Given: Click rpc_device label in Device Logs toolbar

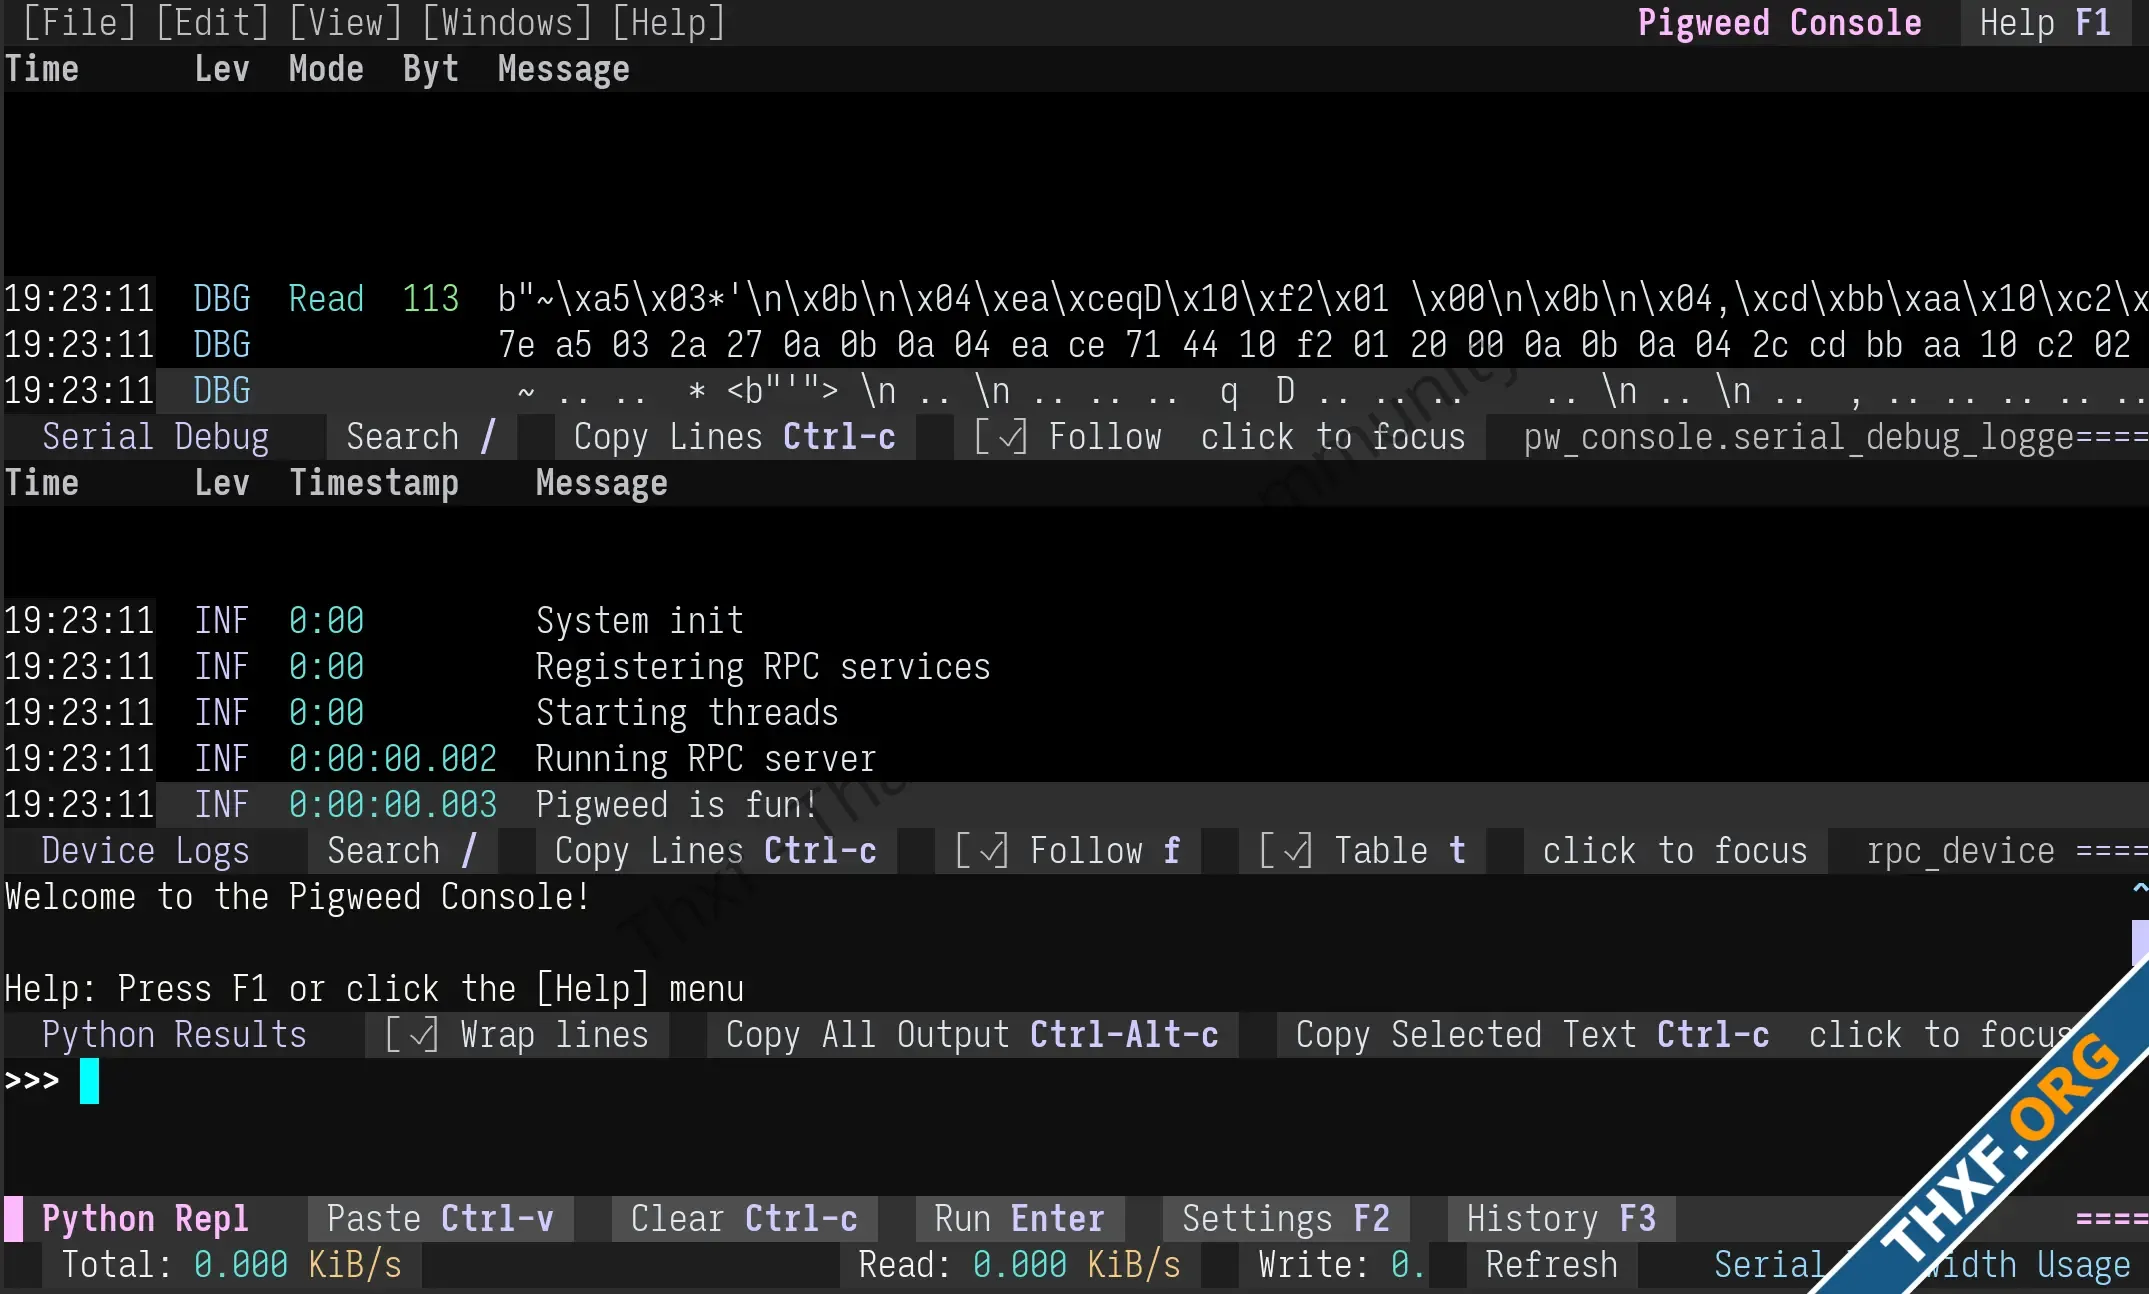Looking at the screenshot, I should click(1960, 851).
